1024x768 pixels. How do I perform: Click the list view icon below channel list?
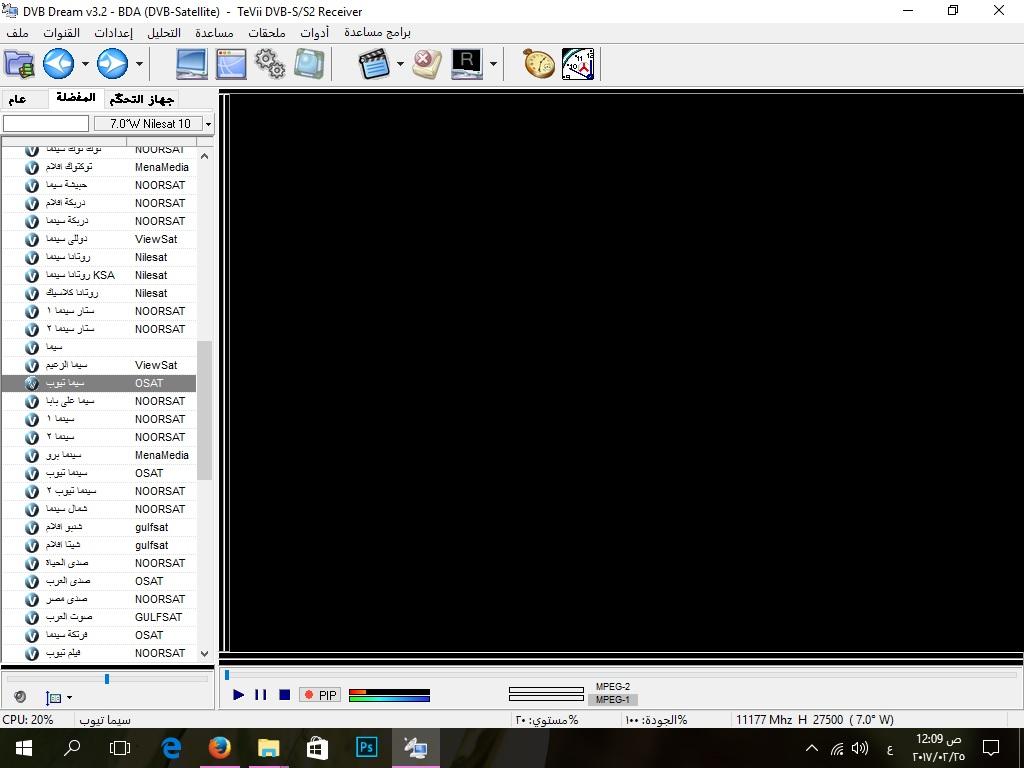point(54,697)
